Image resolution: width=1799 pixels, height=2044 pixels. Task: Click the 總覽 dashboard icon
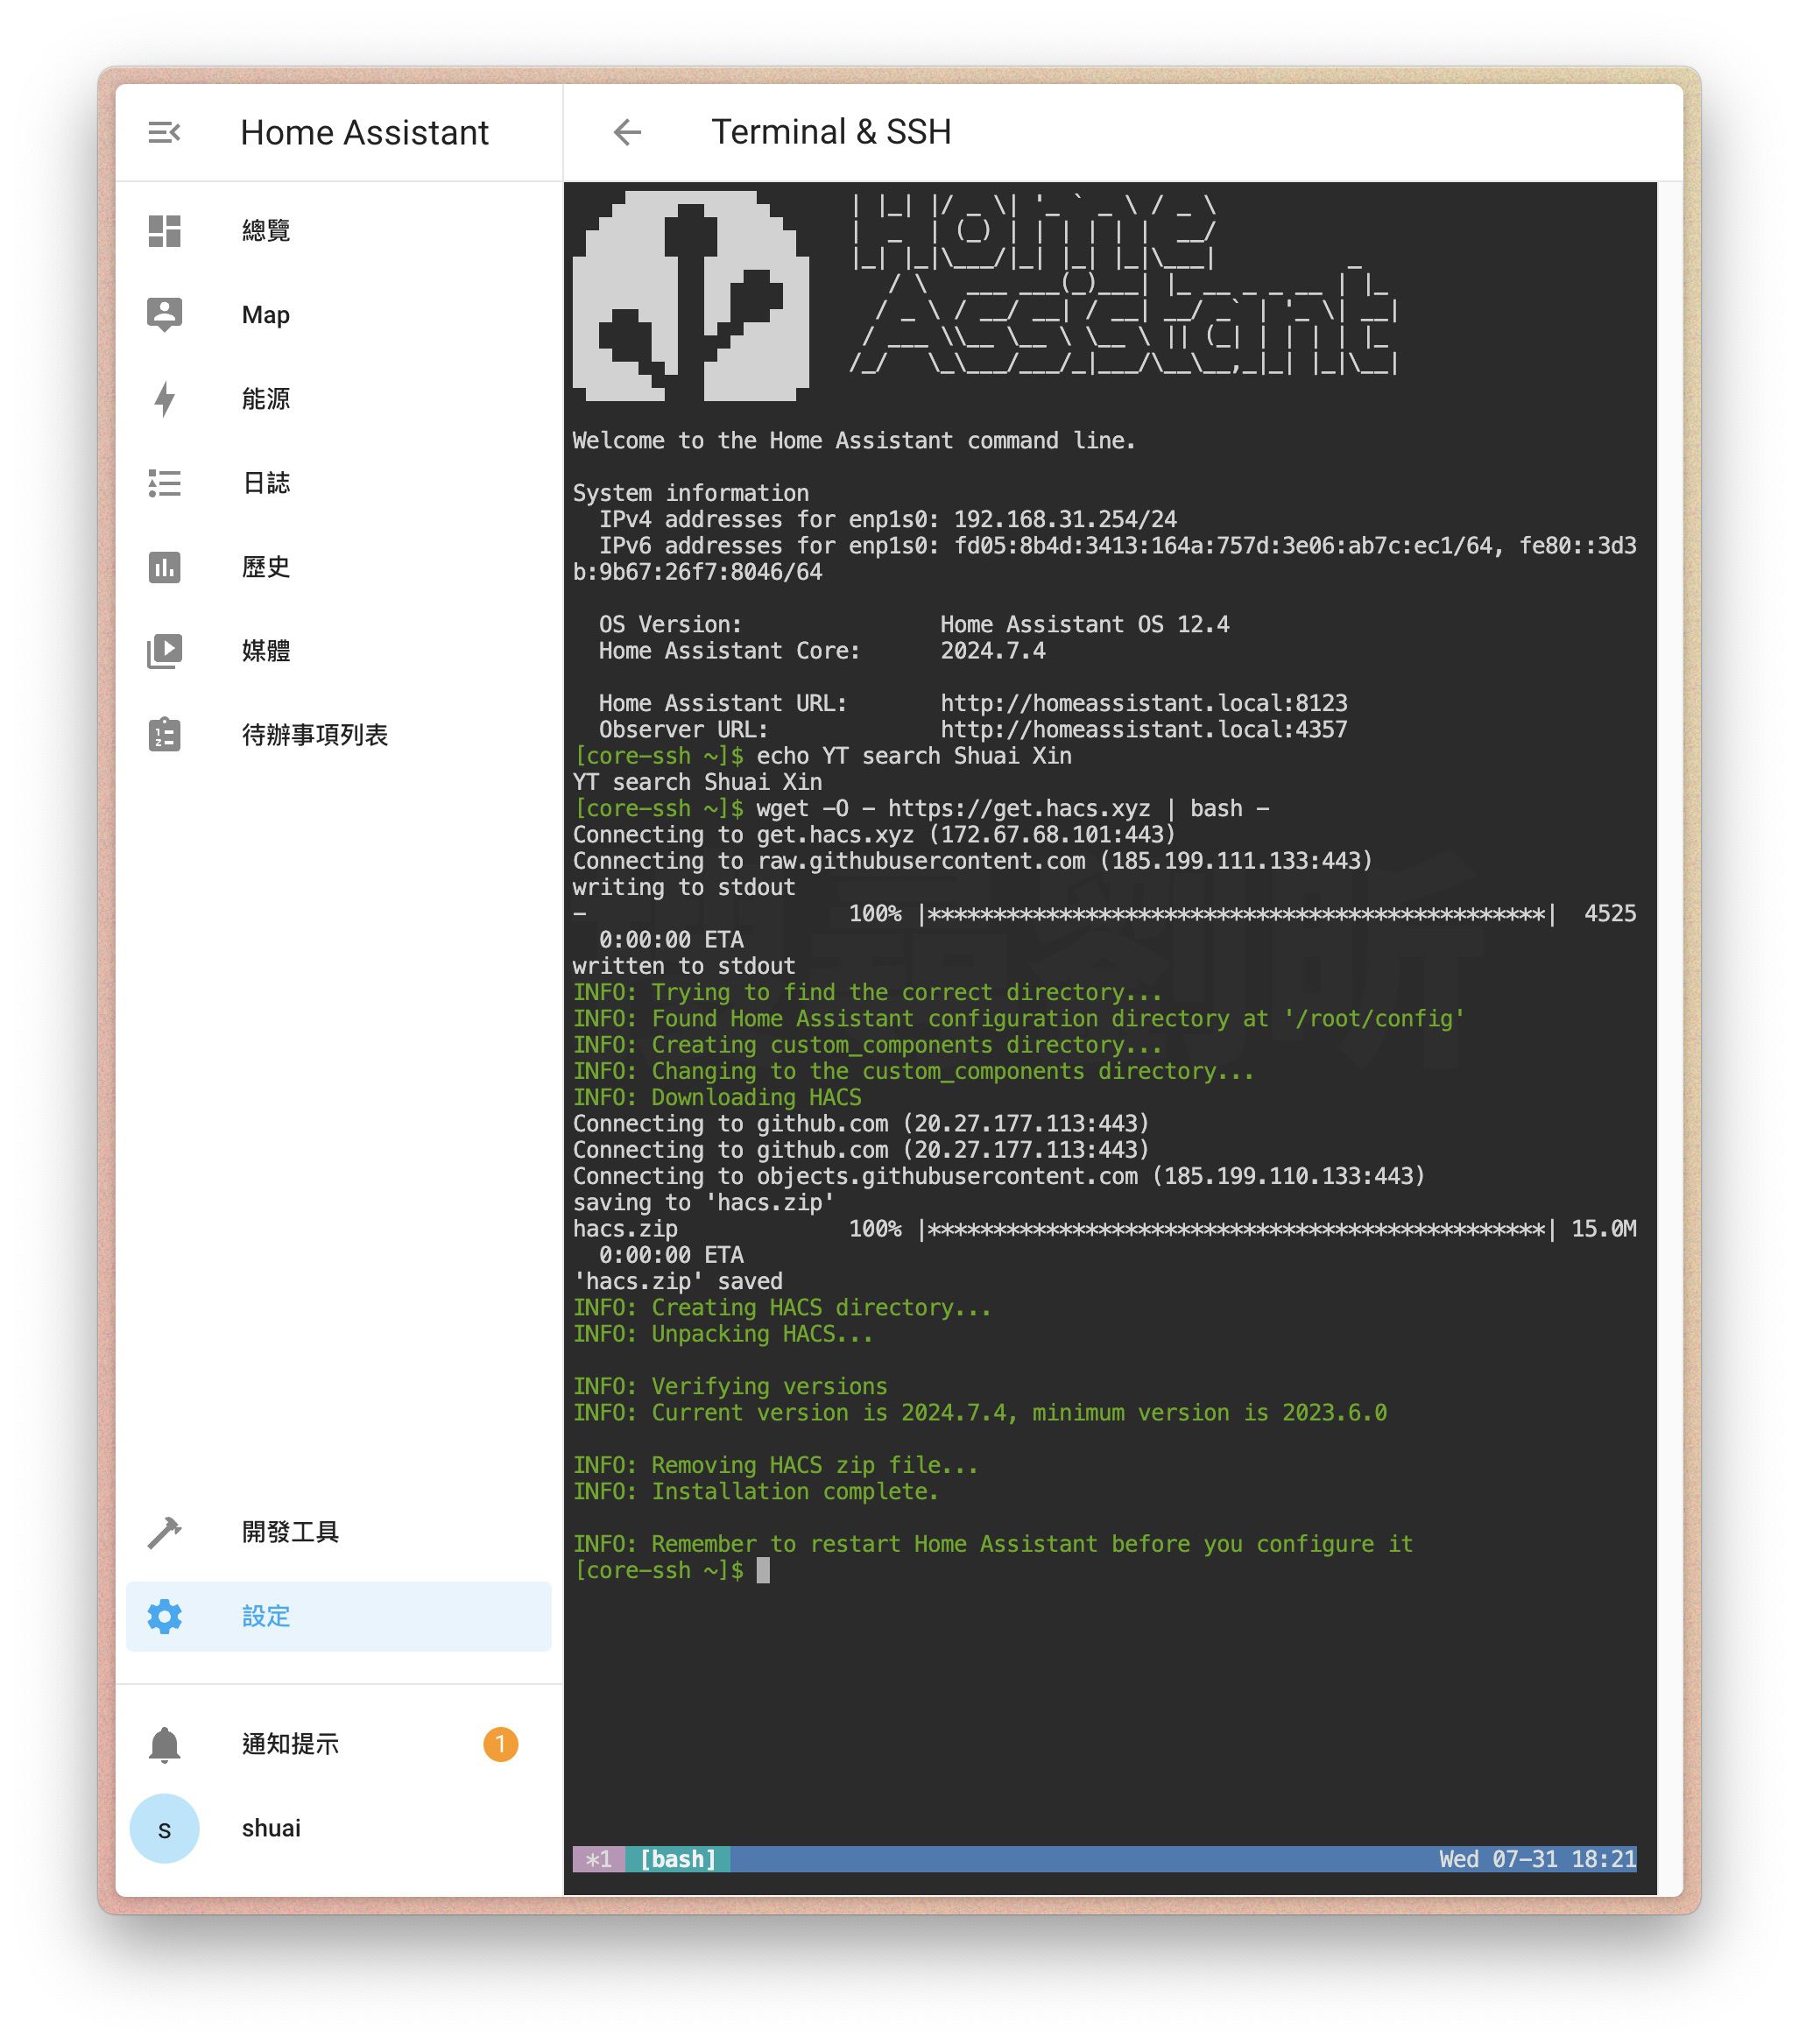(x=164, y=230)
